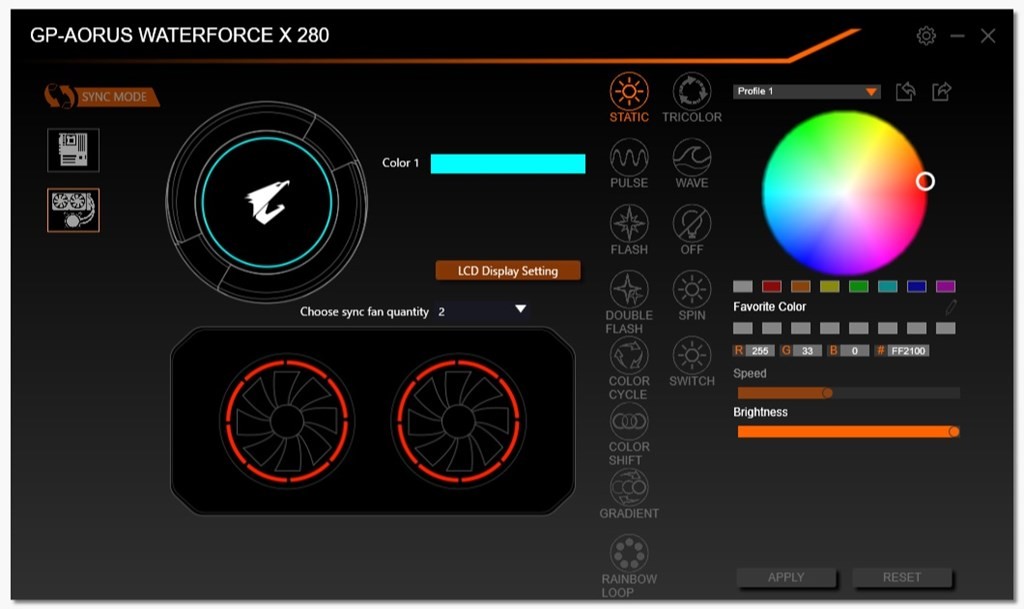Image resolution: width=1024 pixels, height=609 pixels.
Task: Select the SWITCH lighting effect
Action: point(692,355)
